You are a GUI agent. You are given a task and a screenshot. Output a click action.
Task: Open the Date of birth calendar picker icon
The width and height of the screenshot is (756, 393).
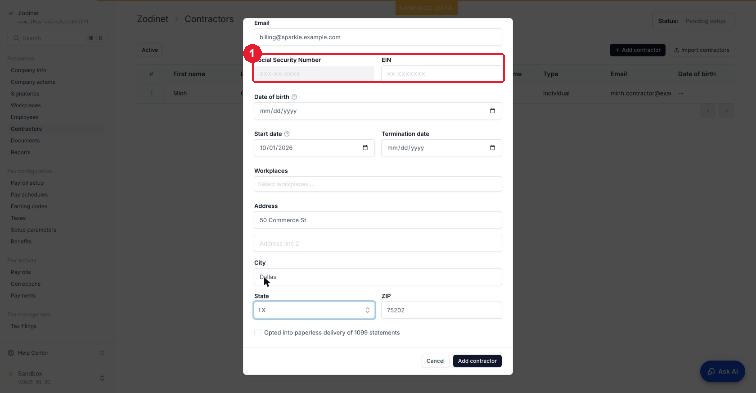pos(492,111)
